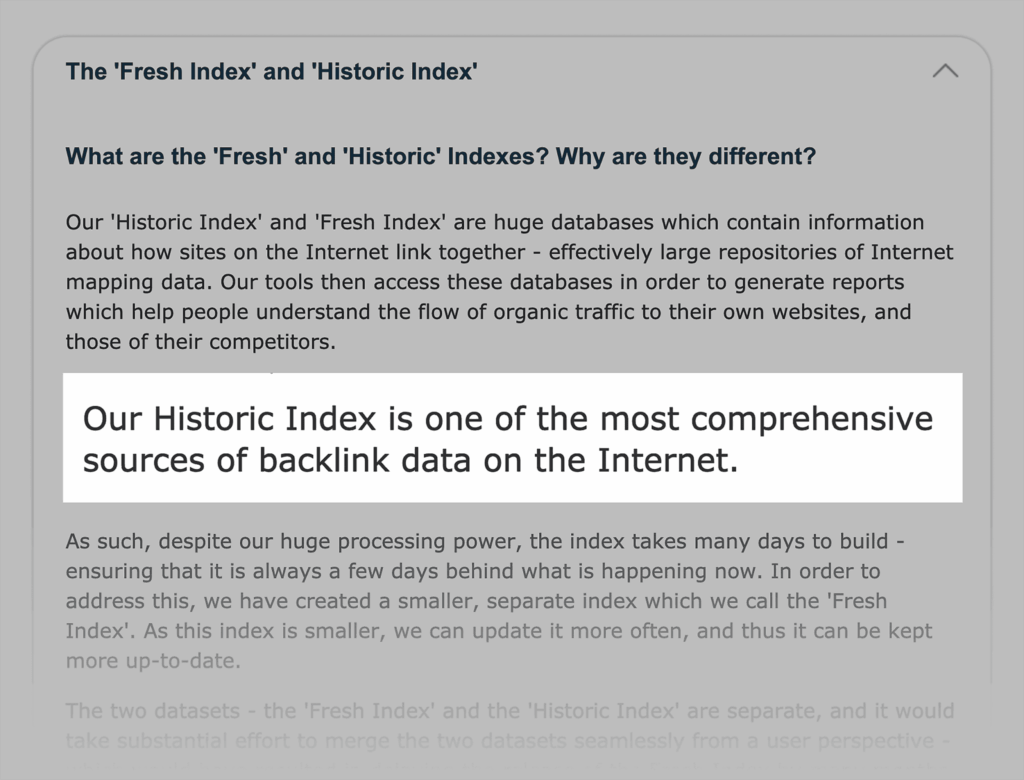Click 'The Fresh Index and Historic Index' header
Screen dimensions: 1024x780
[x=271, y=72]
